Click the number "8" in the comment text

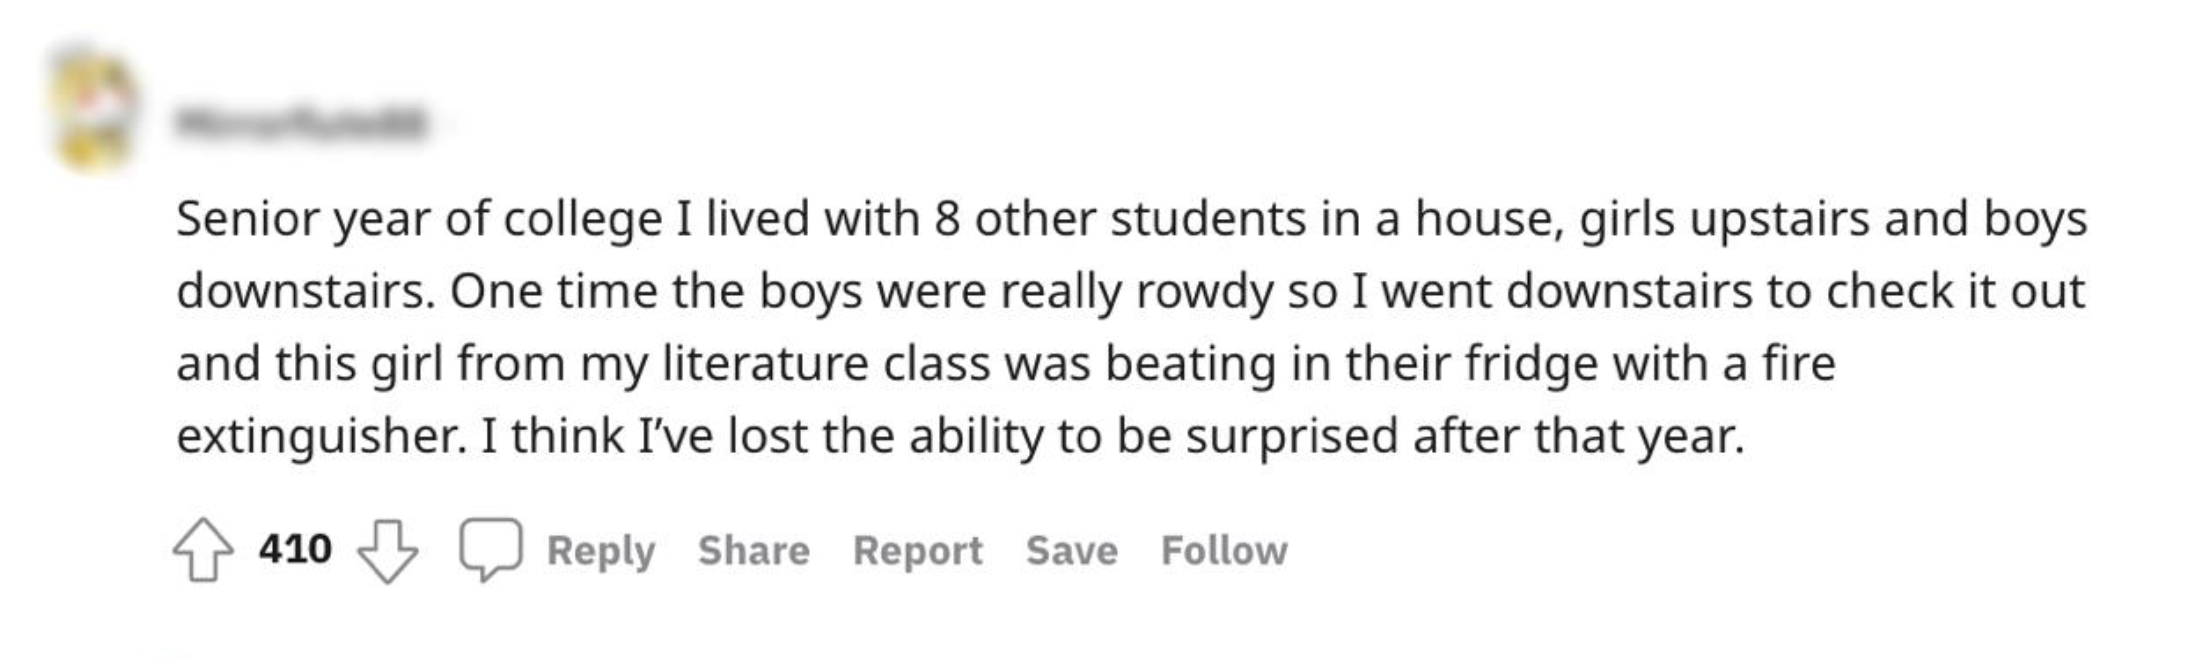tap(947, 219)
